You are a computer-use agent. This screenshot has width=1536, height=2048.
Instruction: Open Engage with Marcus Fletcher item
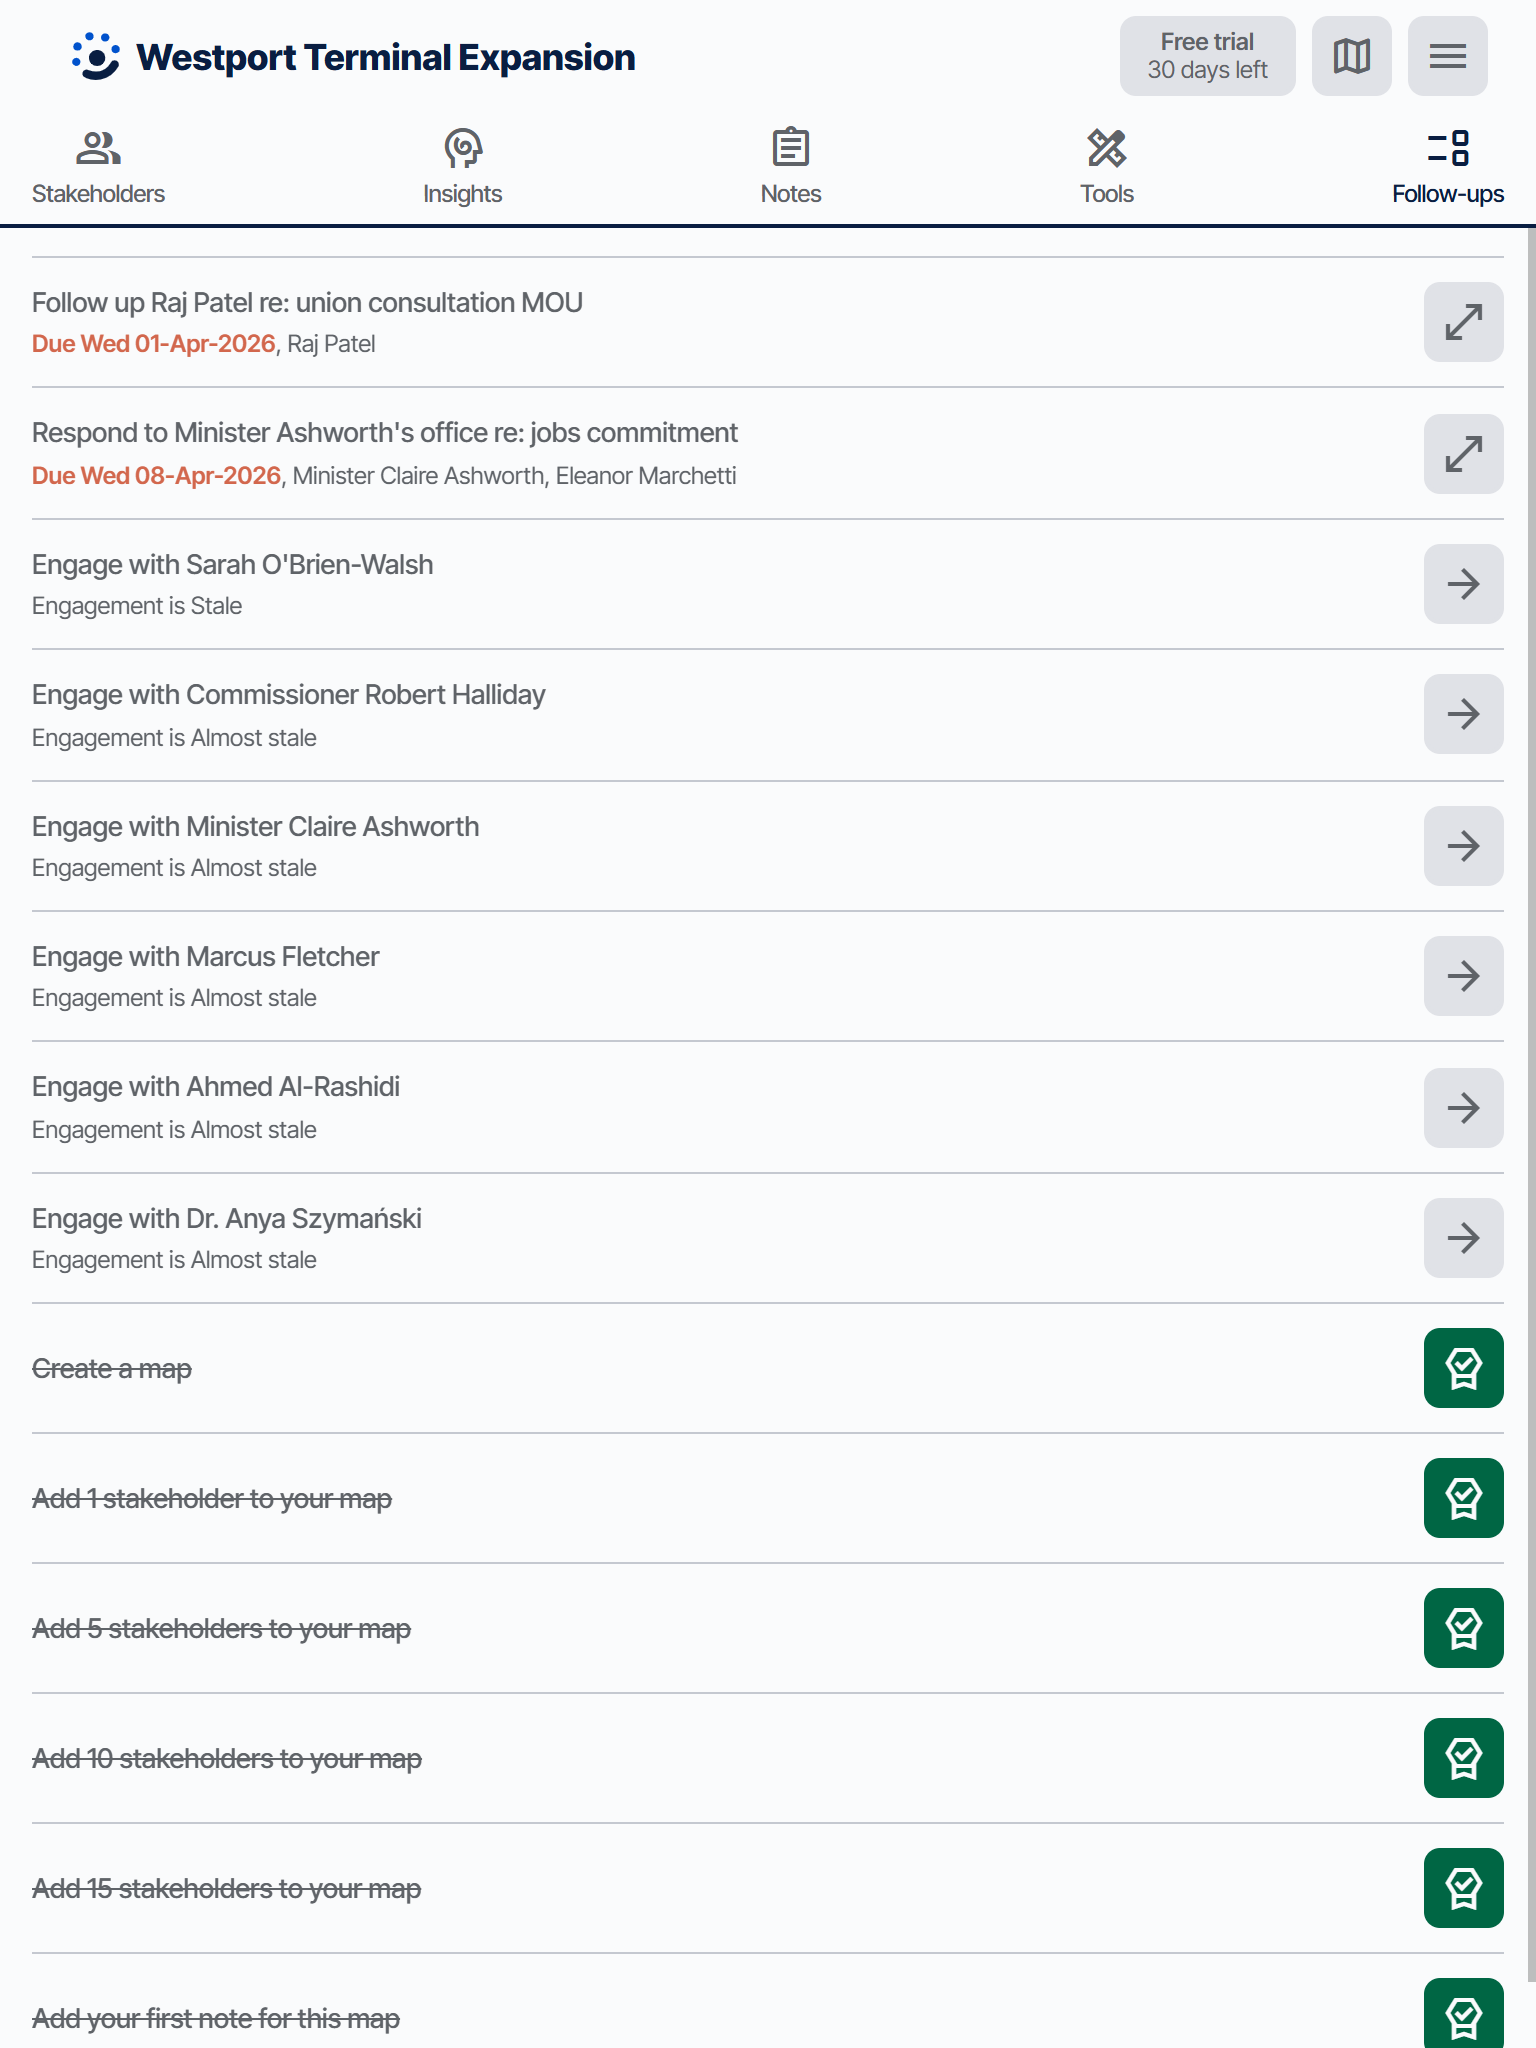1462,975
